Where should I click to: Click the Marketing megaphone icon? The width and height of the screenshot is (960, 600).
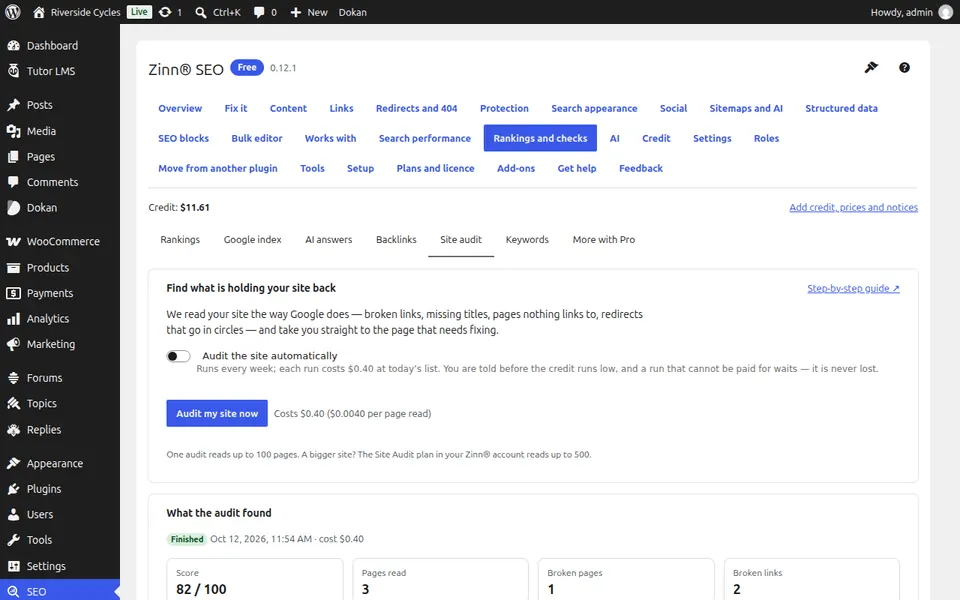point(13,344)
